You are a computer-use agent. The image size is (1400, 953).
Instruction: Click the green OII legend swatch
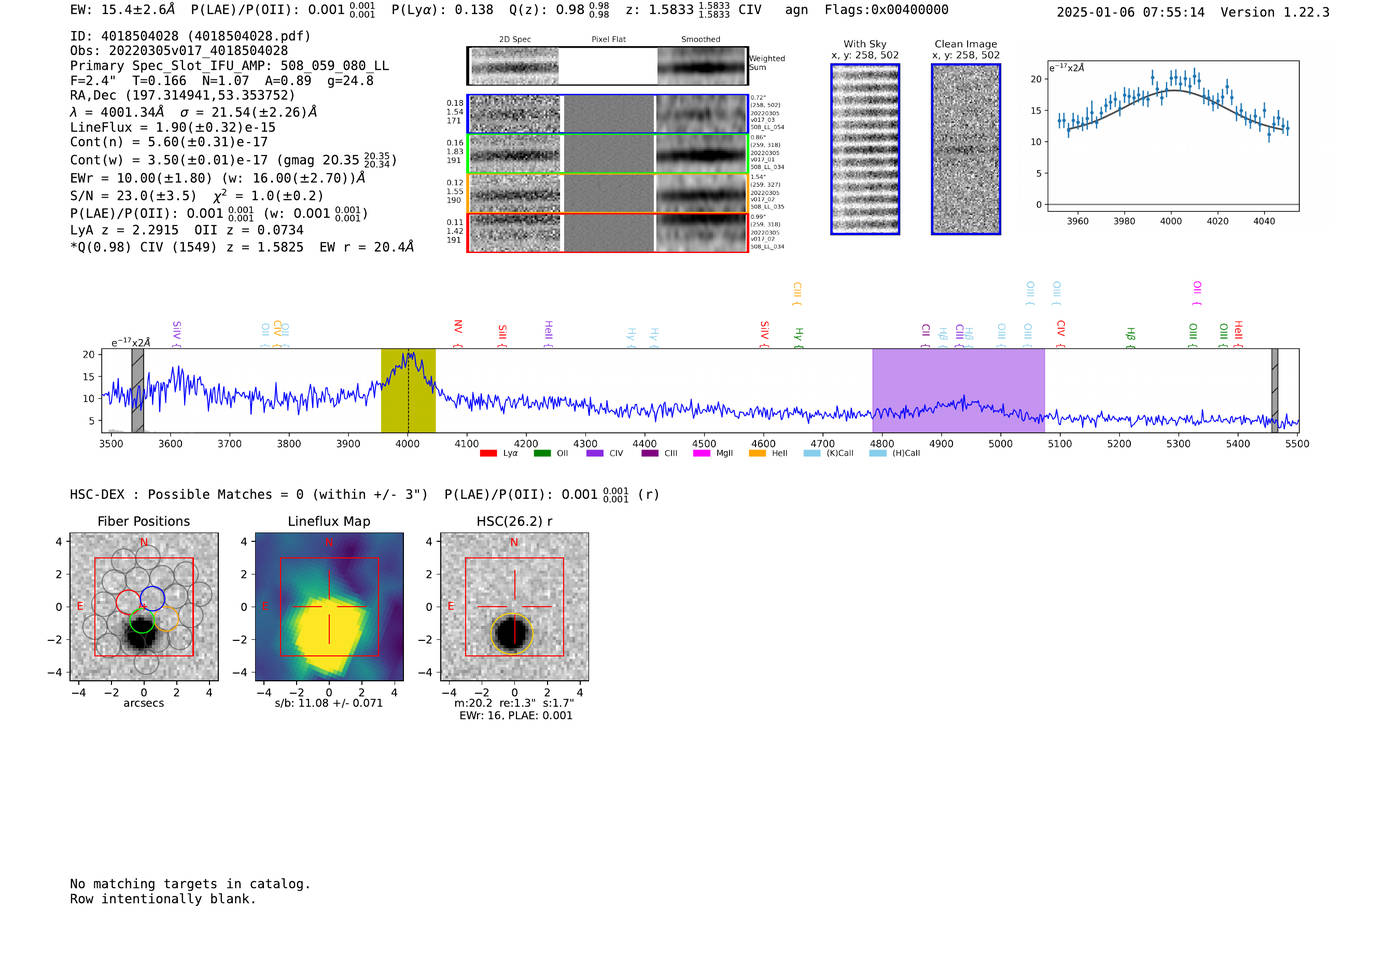(x=542, y=454)
